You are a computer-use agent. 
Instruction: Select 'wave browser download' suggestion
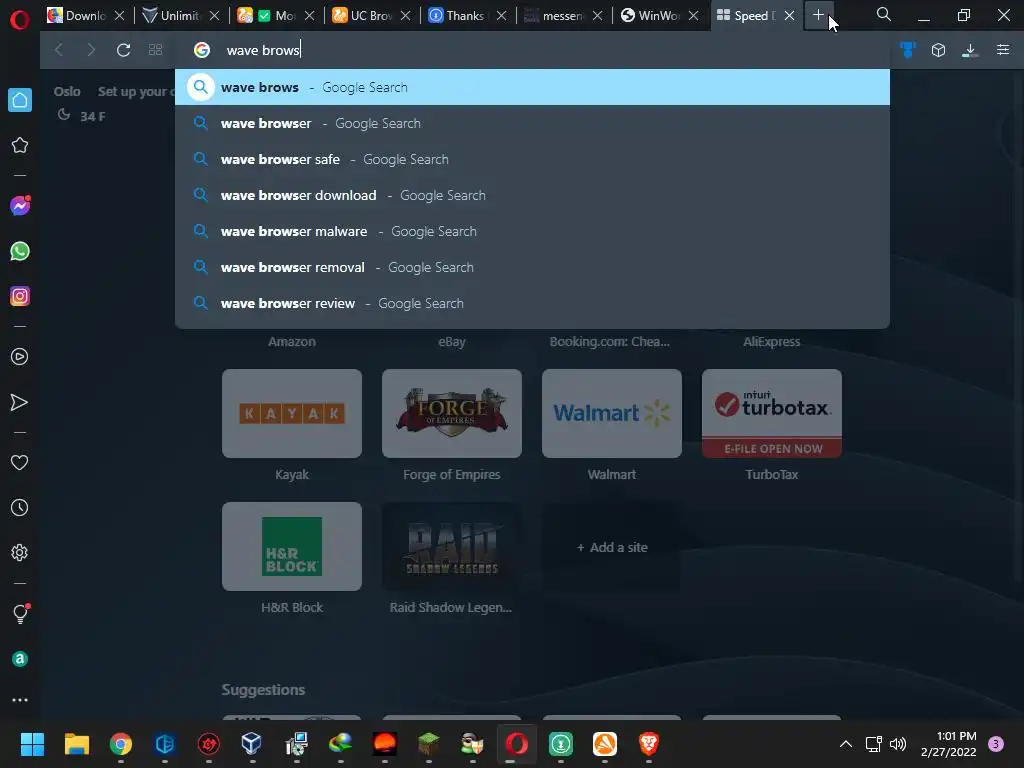(532, 195)
